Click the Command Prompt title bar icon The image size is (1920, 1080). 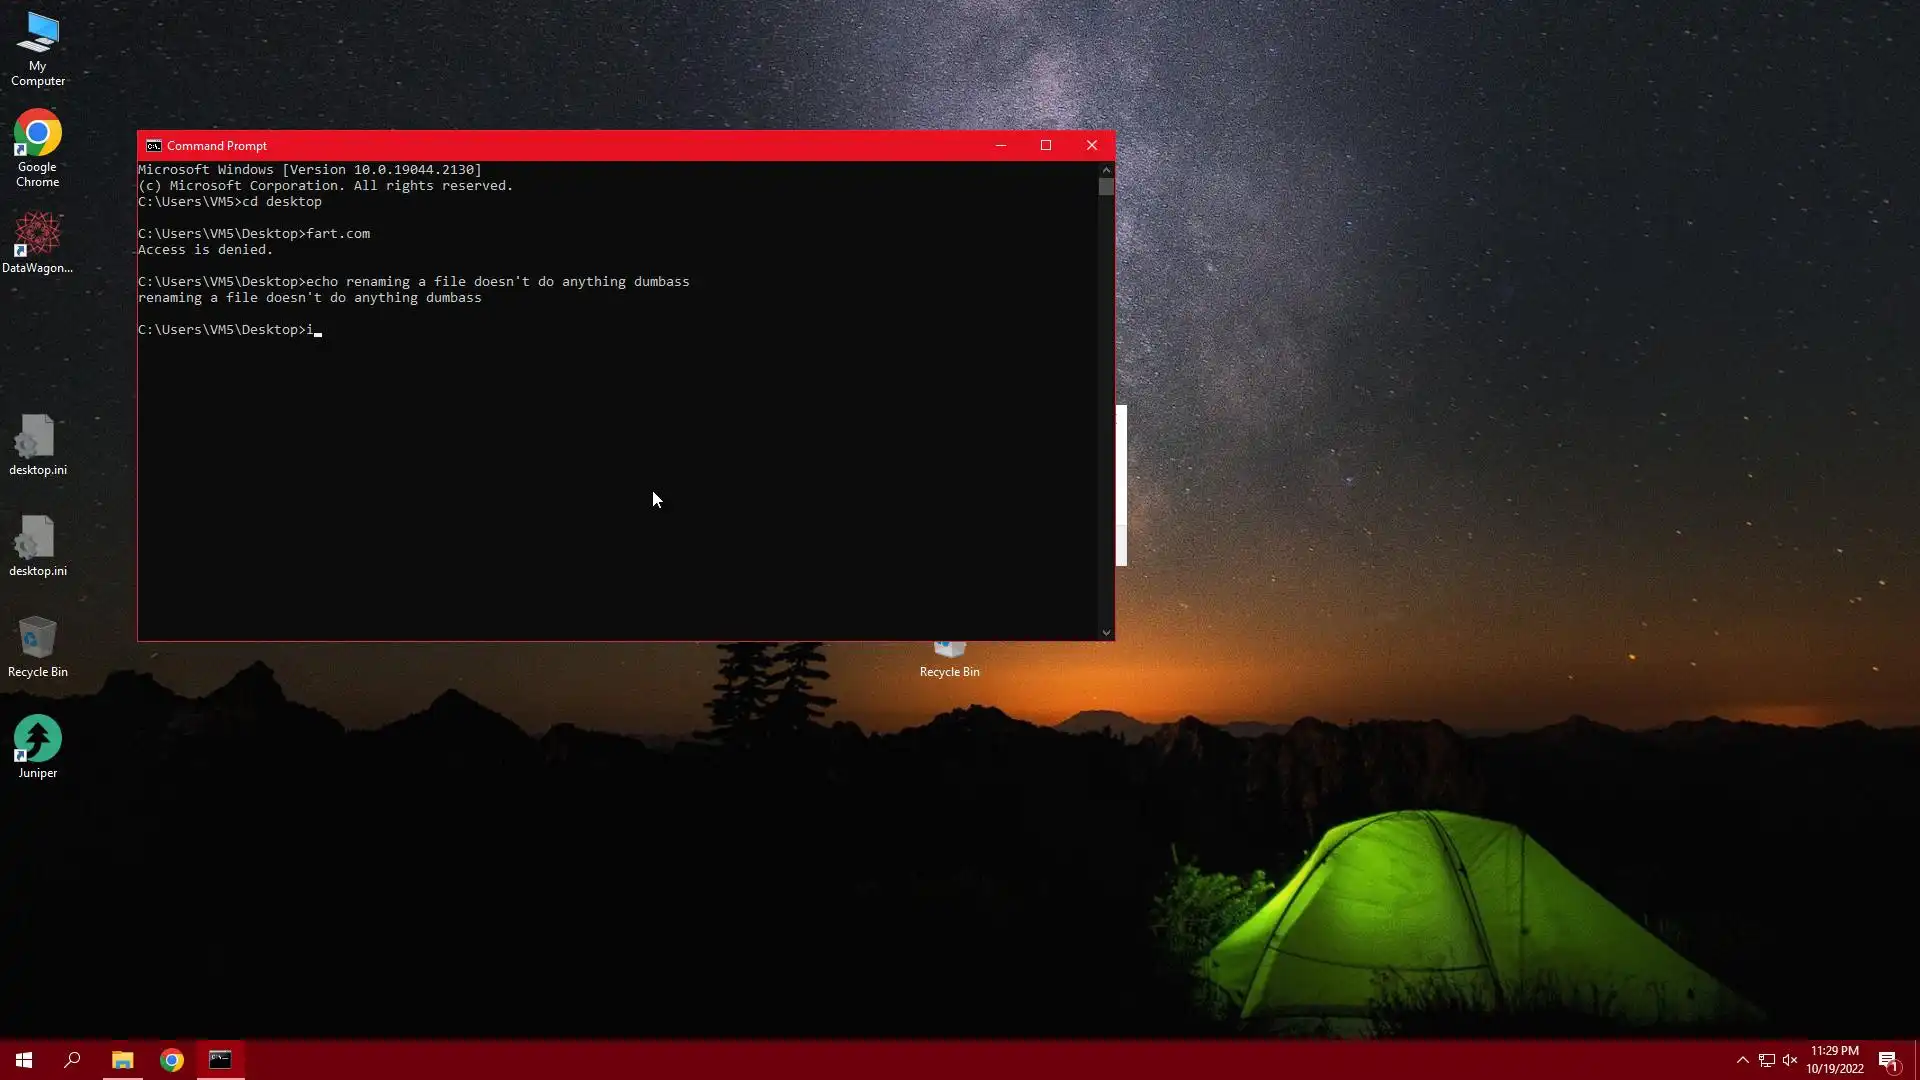[153, 146]
